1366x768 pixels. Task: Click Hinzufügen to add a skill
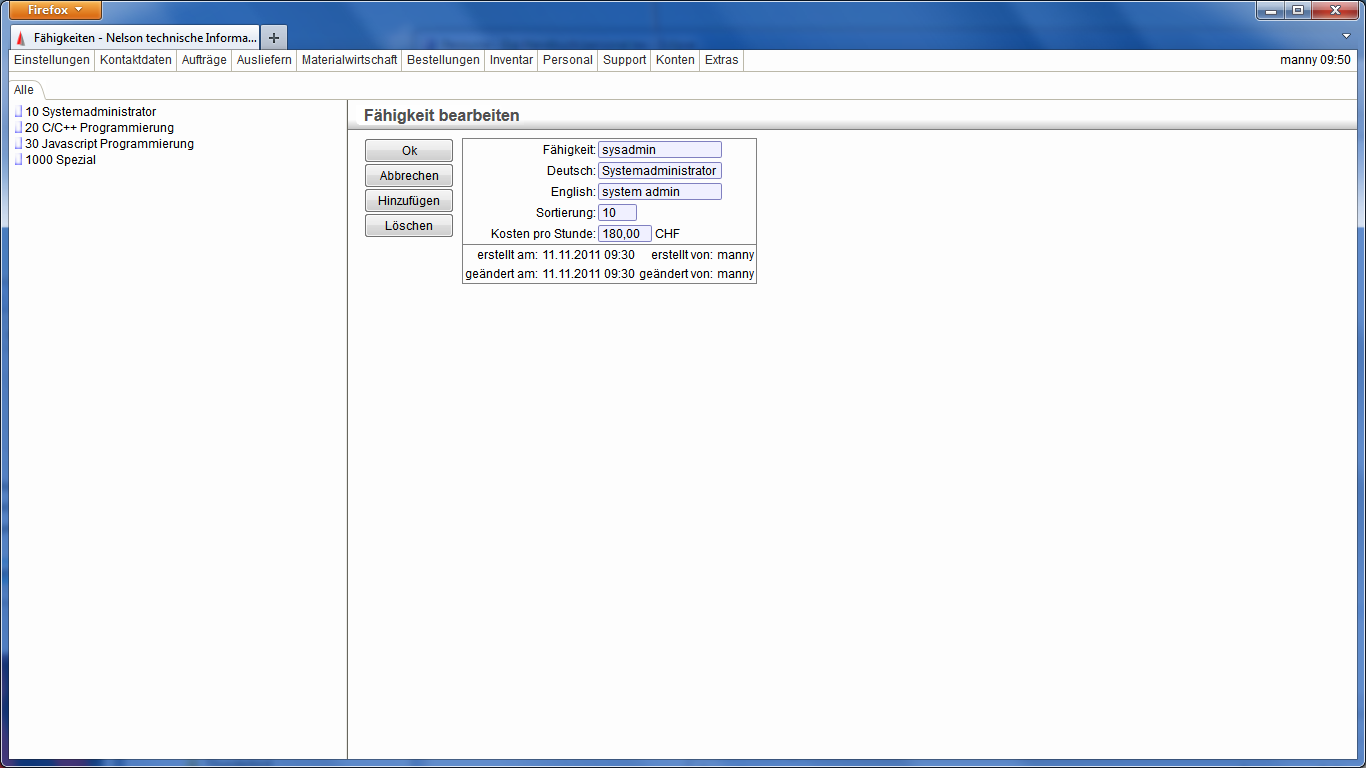click(408, 201)
